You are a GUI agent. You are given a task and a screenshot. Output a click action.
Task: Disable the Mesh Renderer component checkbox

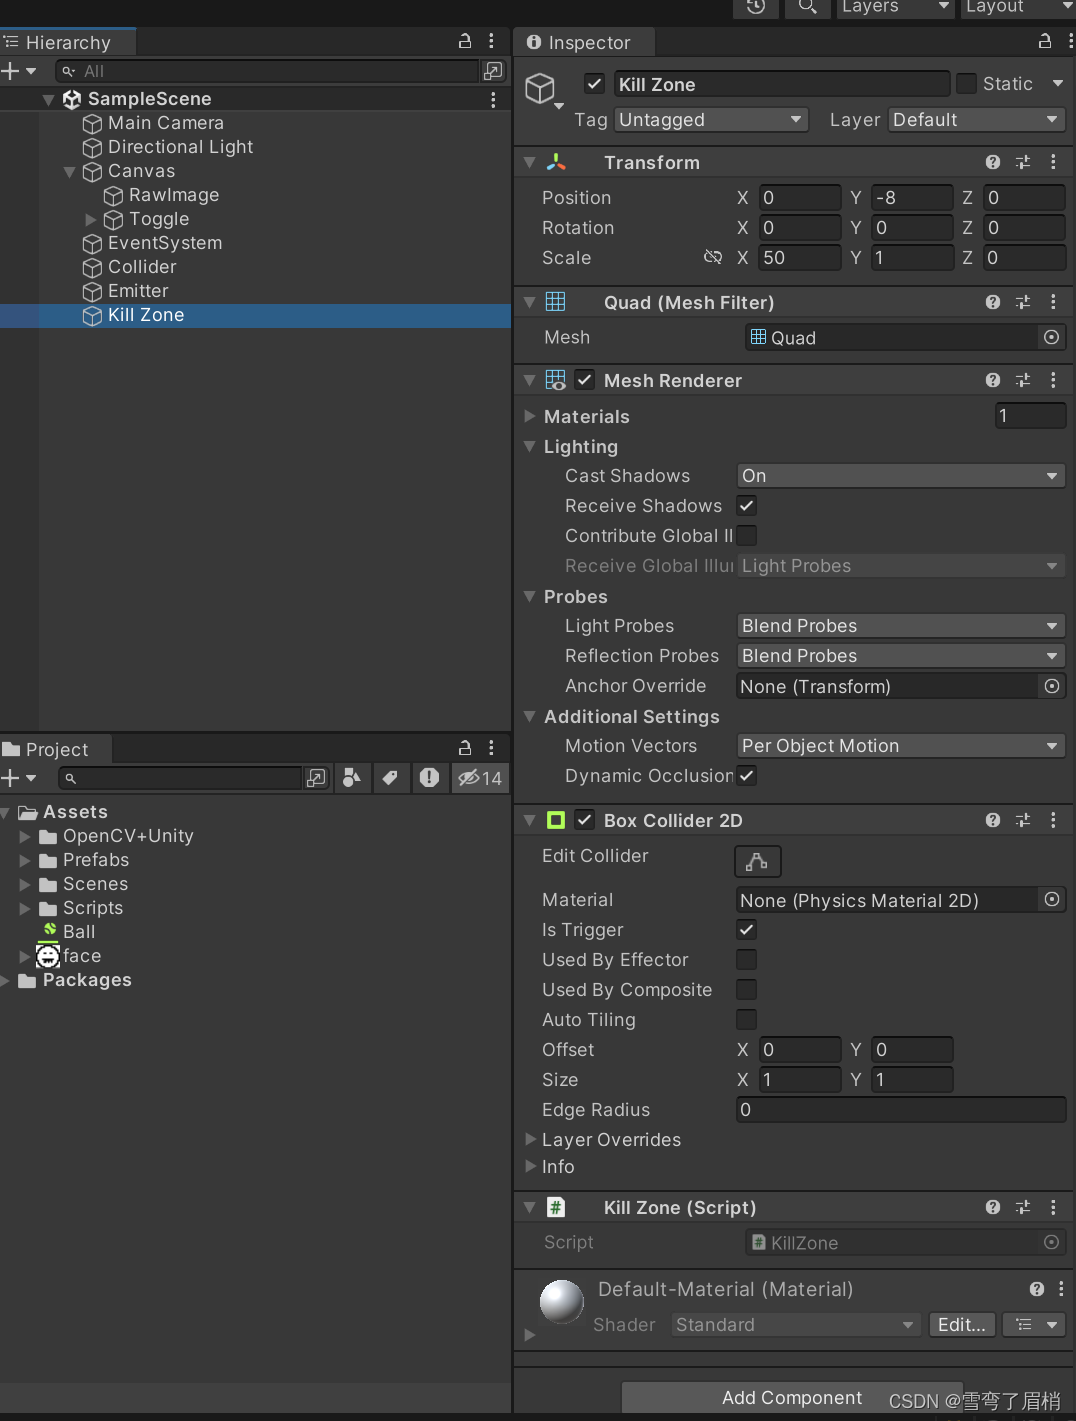(585, 380)
